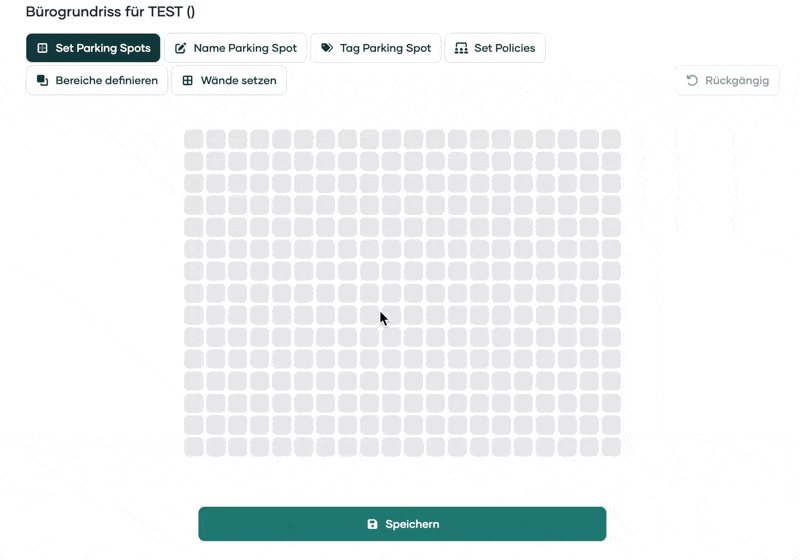
Task: Click the undo arrow icon beside Rückgängig
Action: coord(692,80)
